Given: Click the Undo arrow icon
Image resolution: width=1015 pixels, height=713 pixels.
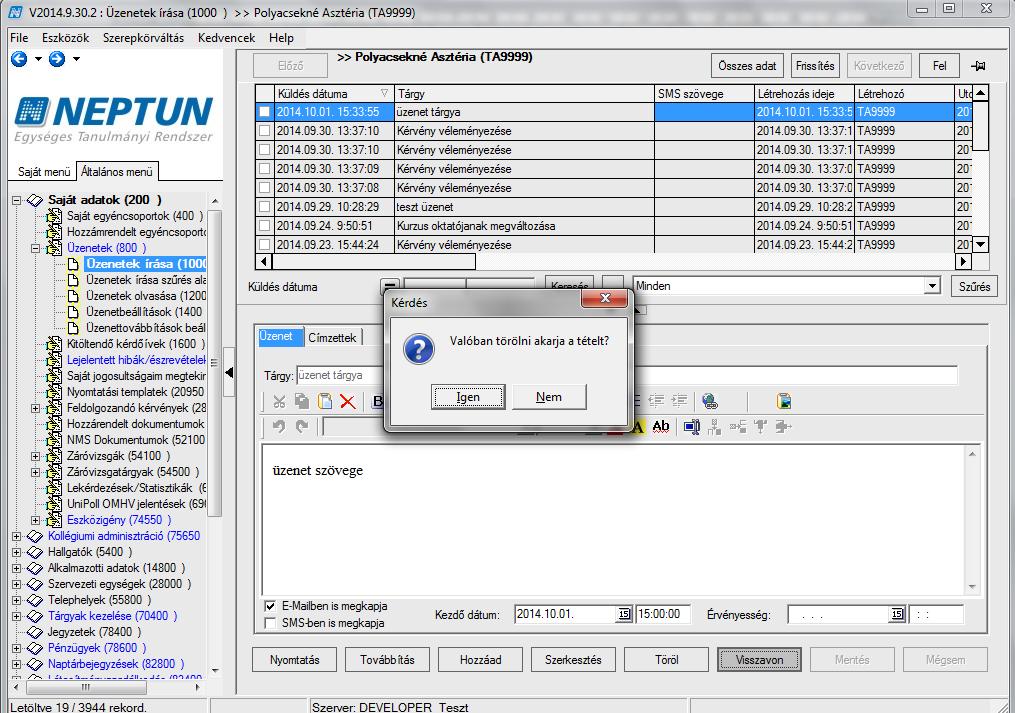Looking at the screenshot, I should (x=279, y=426).
